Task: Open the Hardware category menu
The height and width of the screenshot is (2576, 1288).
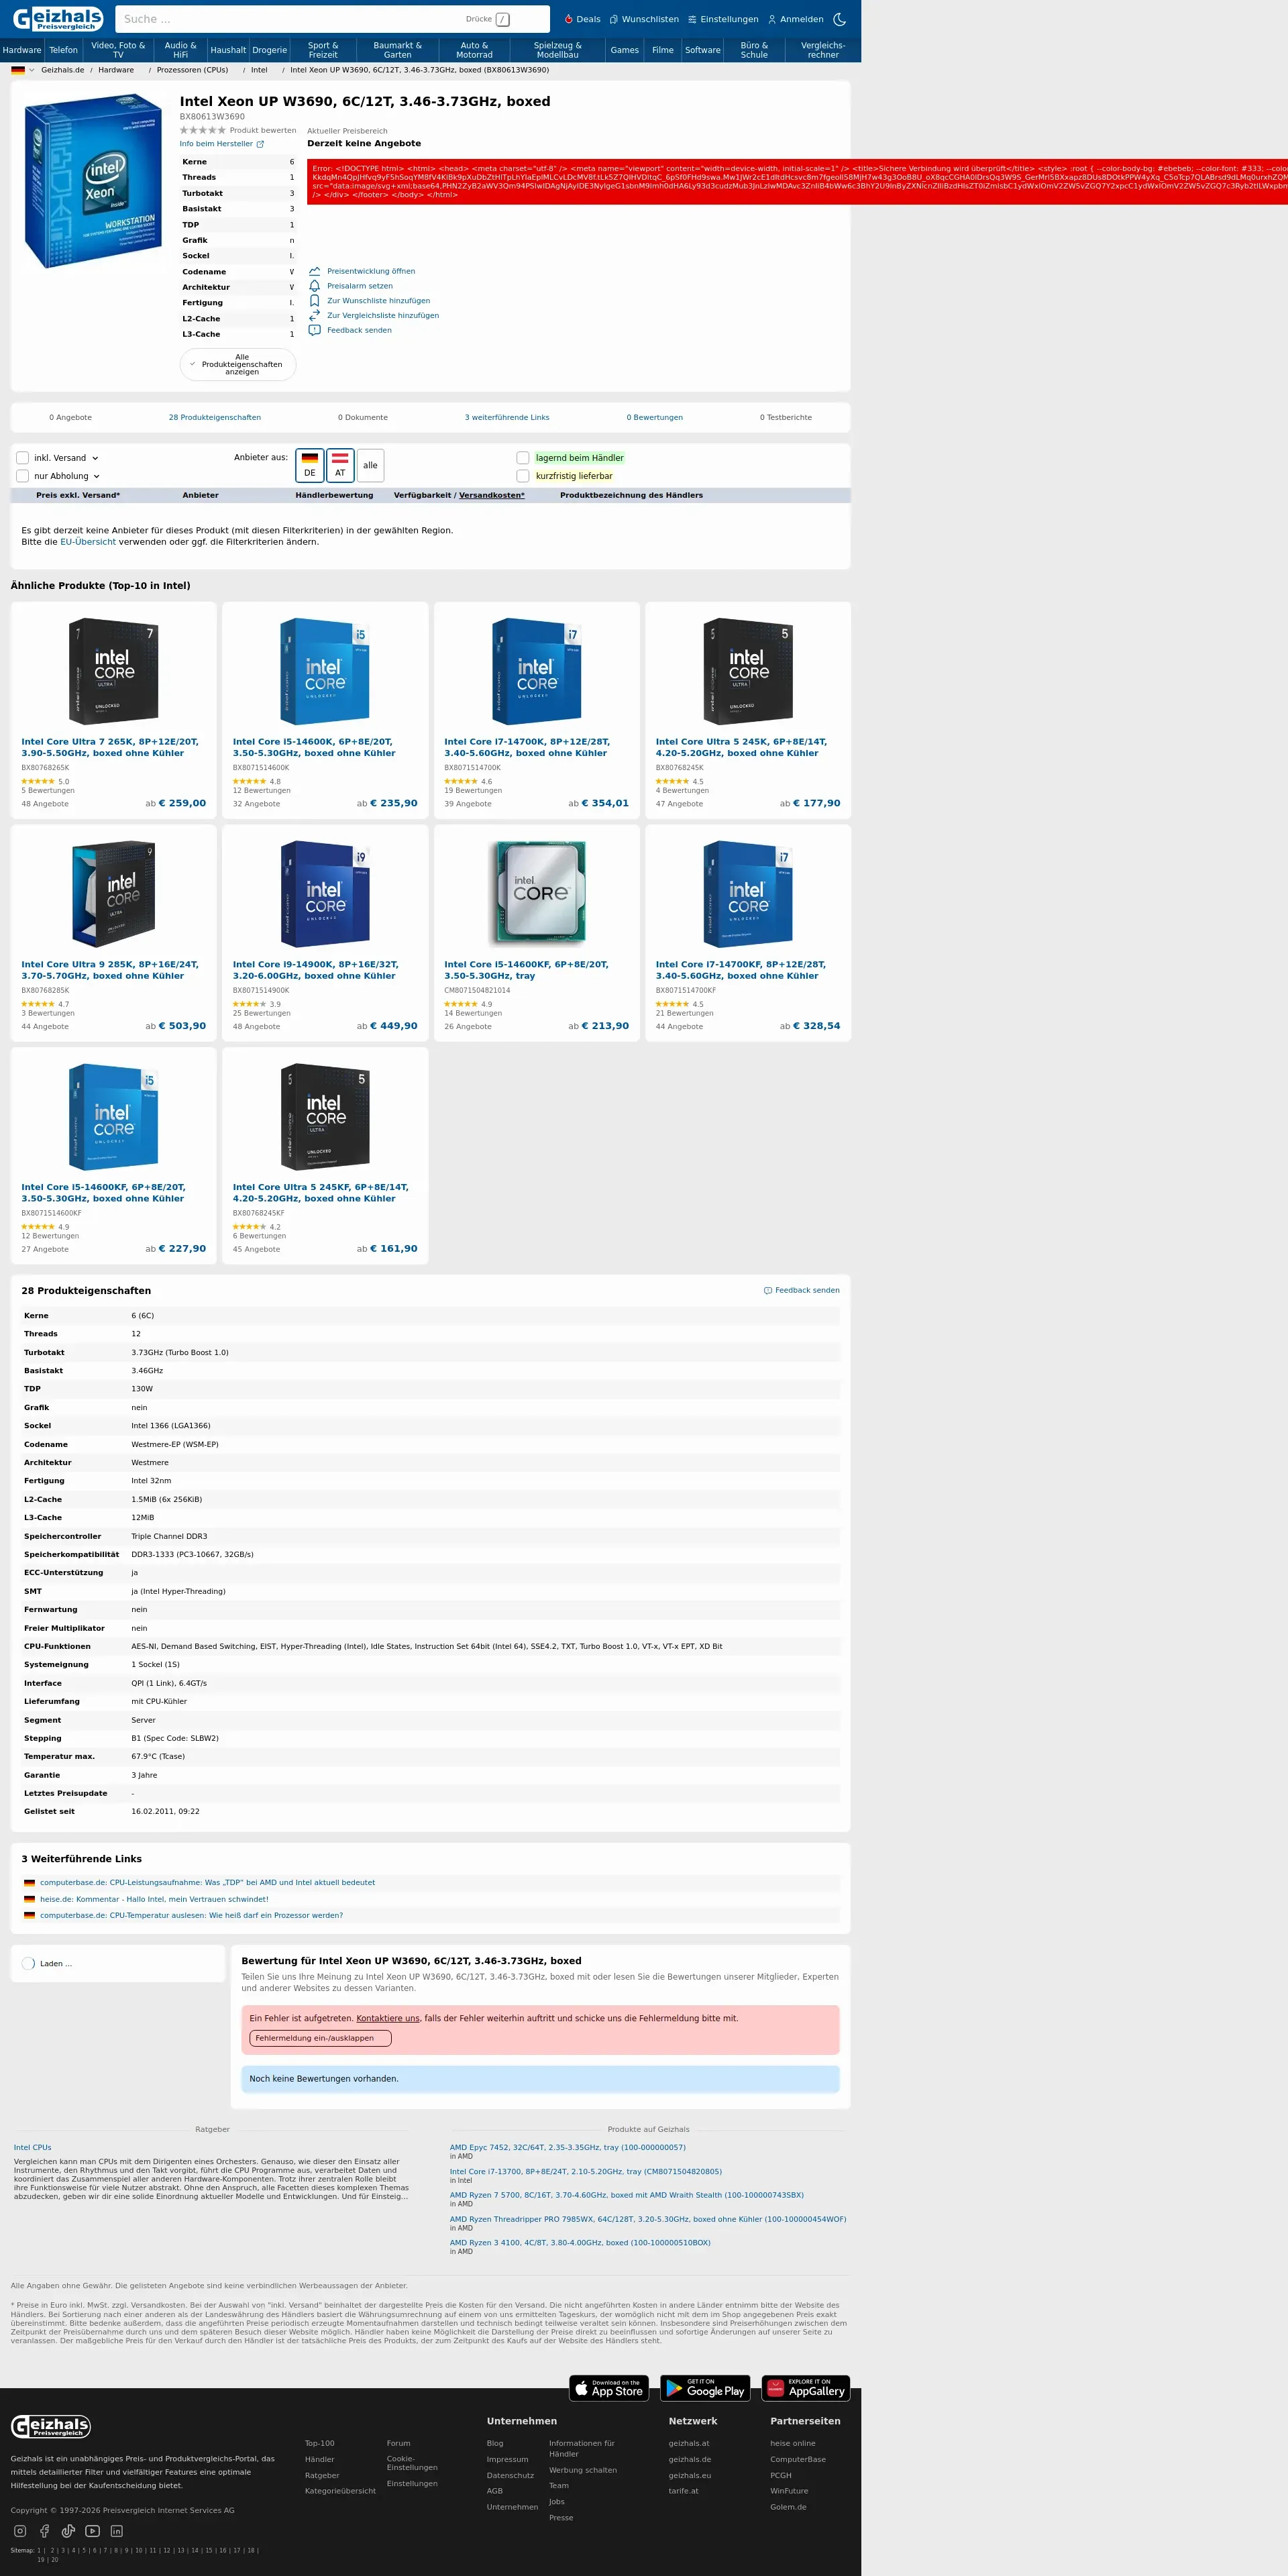Action: point(22,50)
